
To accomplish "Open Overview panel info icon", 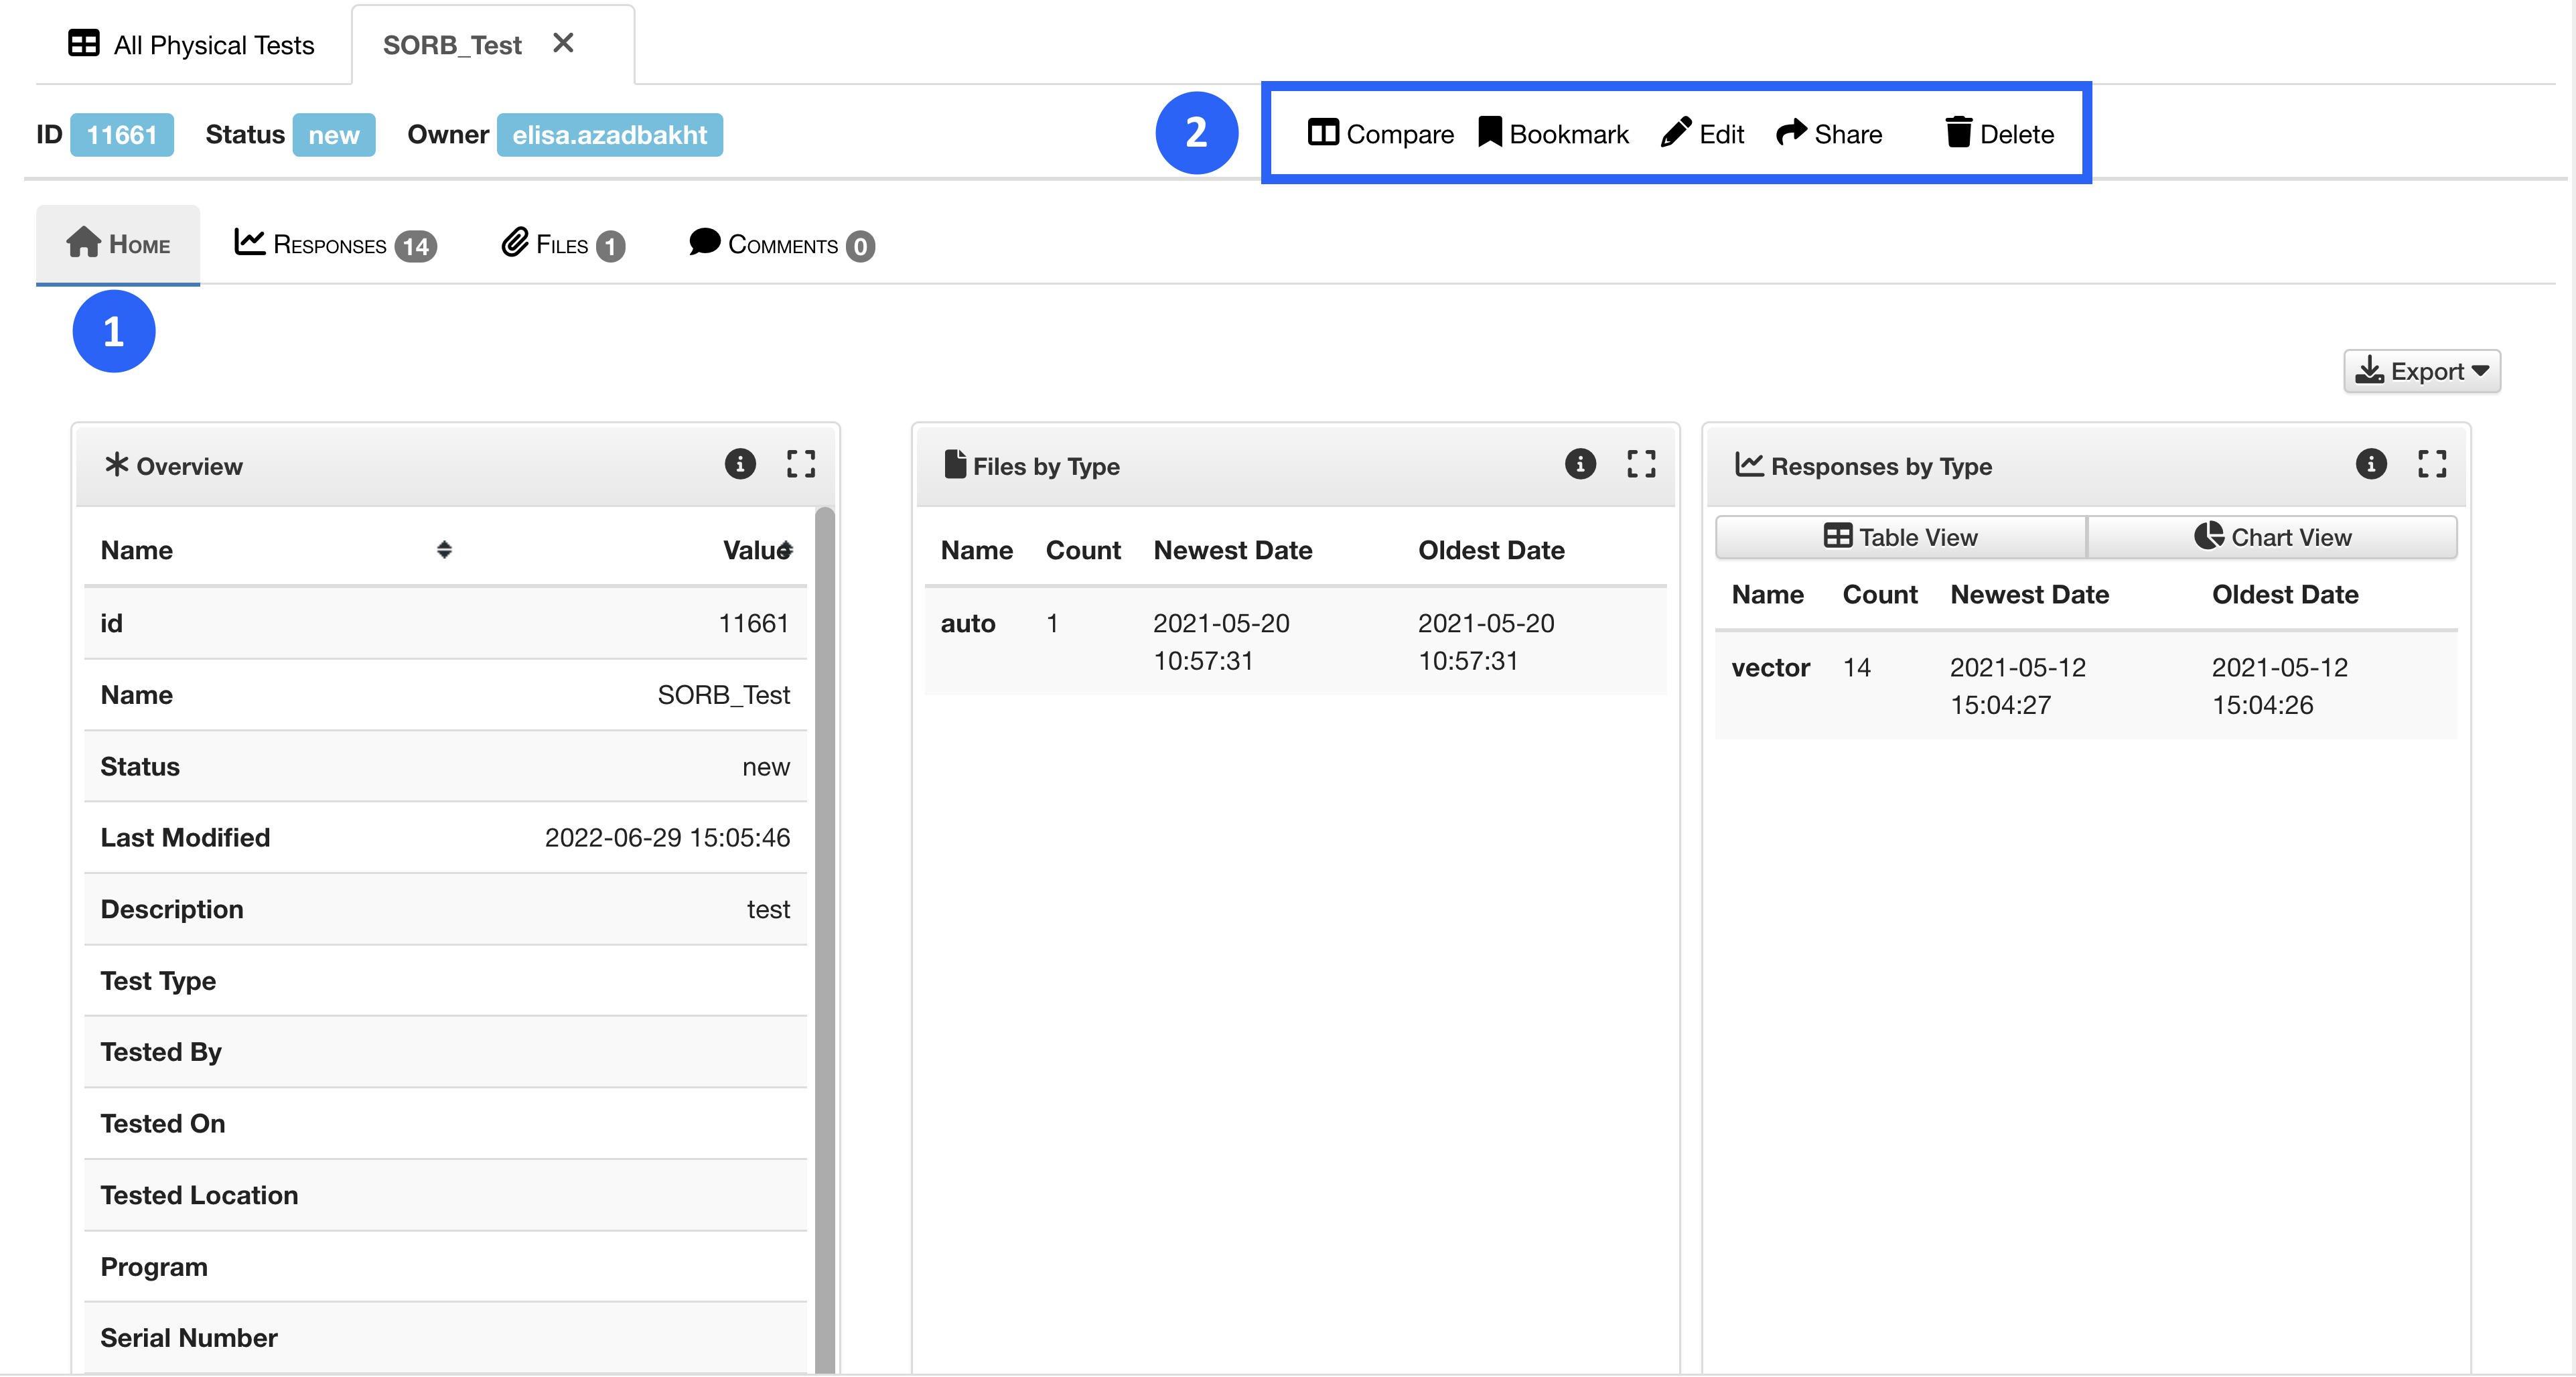I will click(x=739, y=464).
